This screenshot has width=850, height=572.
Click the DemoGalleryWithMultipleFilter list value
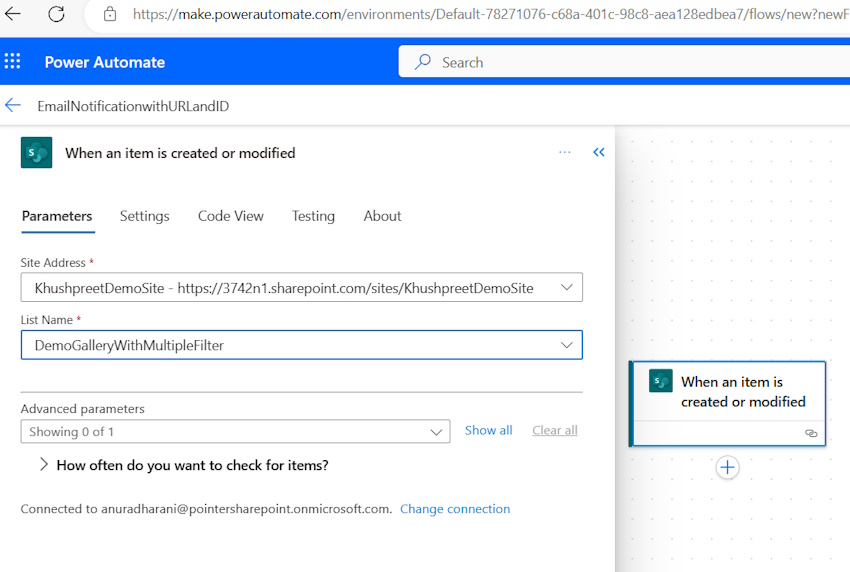coord(129,345)
